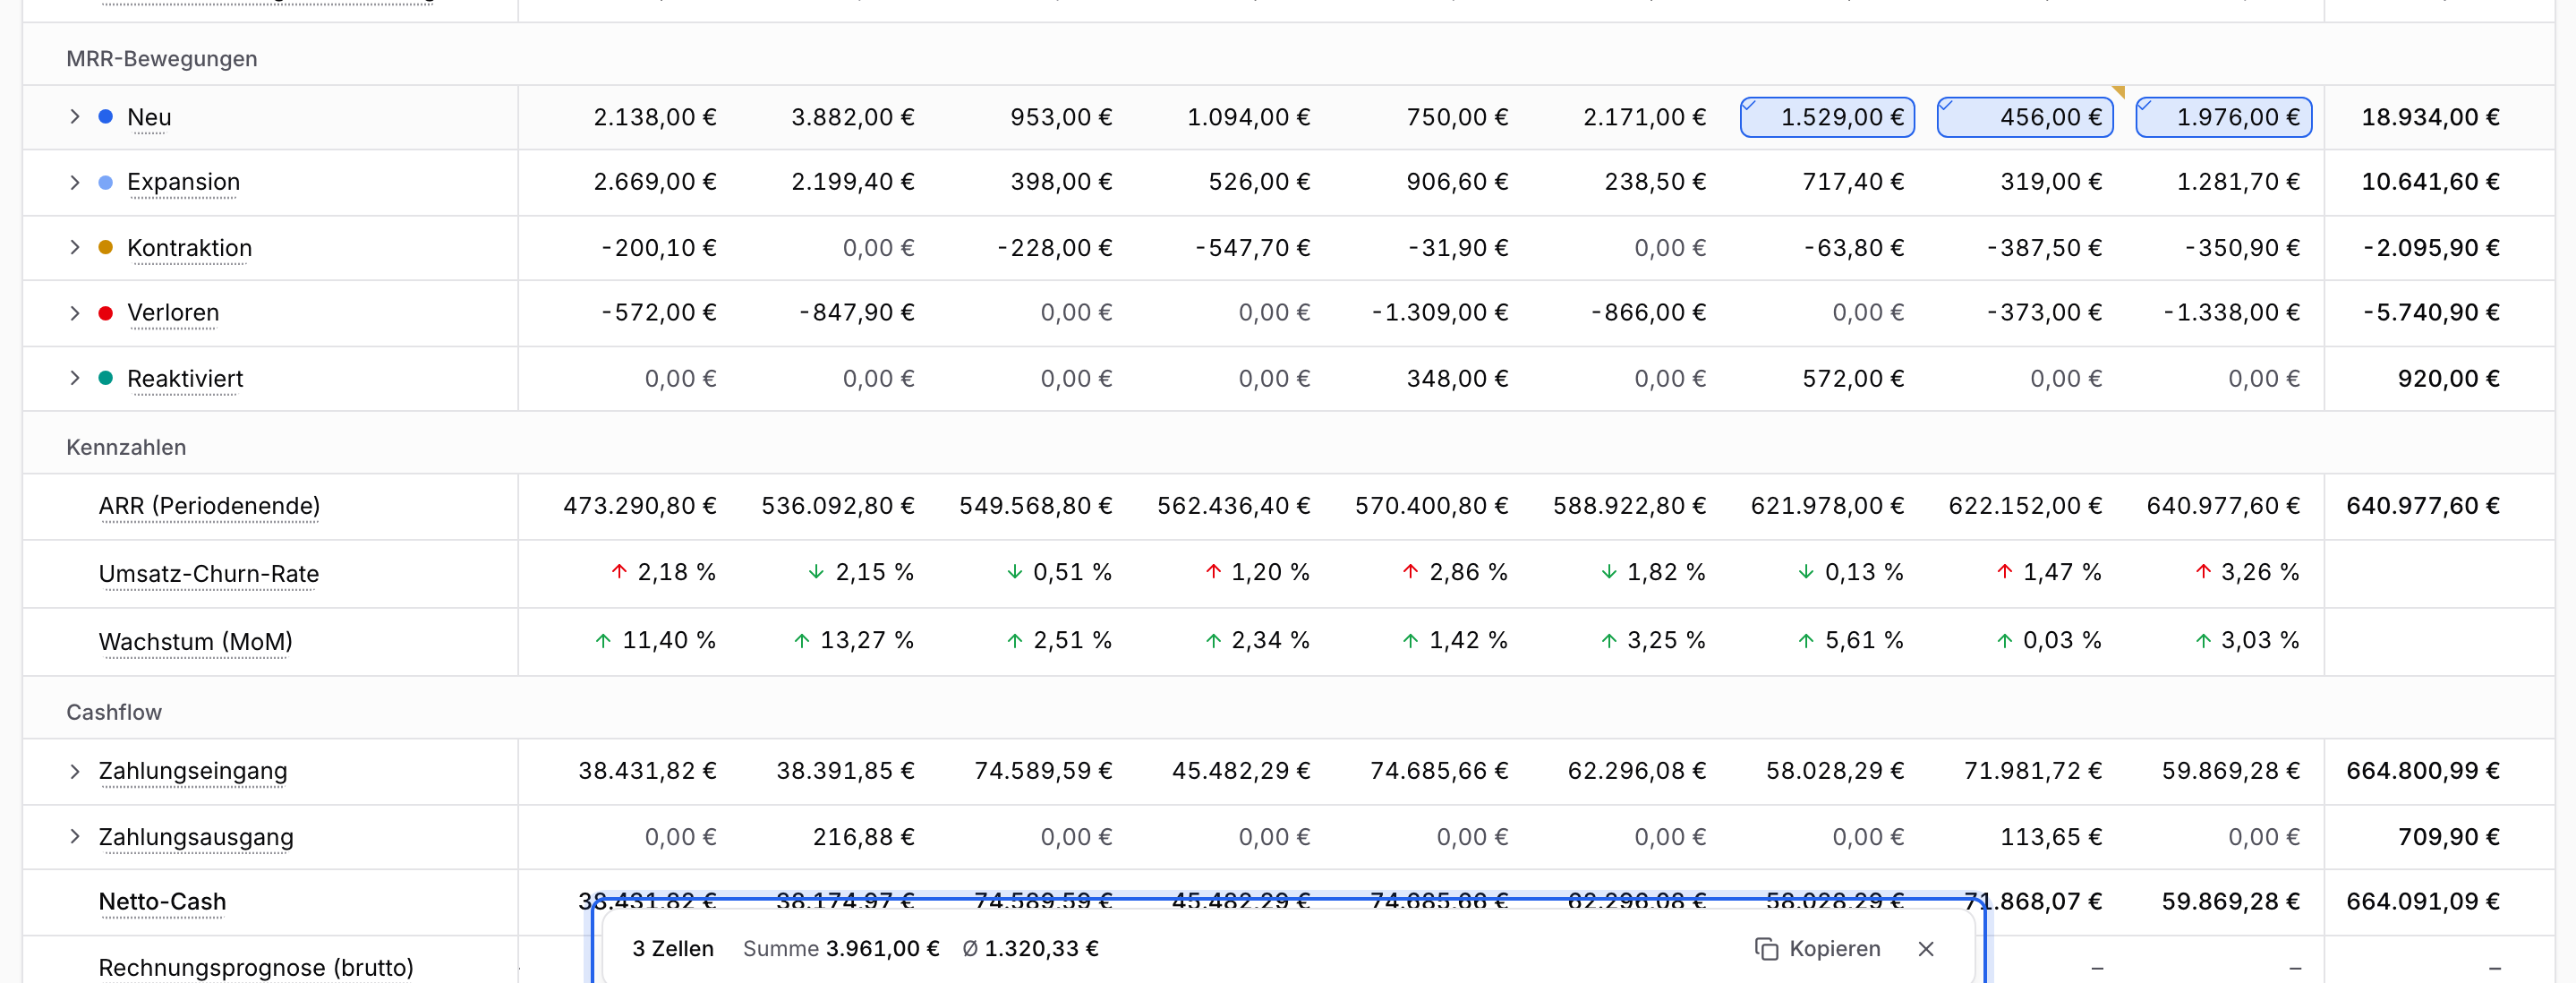Expand the Neu row chevron
The width and height of the screenshot is (2576, 983).
coord(75,117)
